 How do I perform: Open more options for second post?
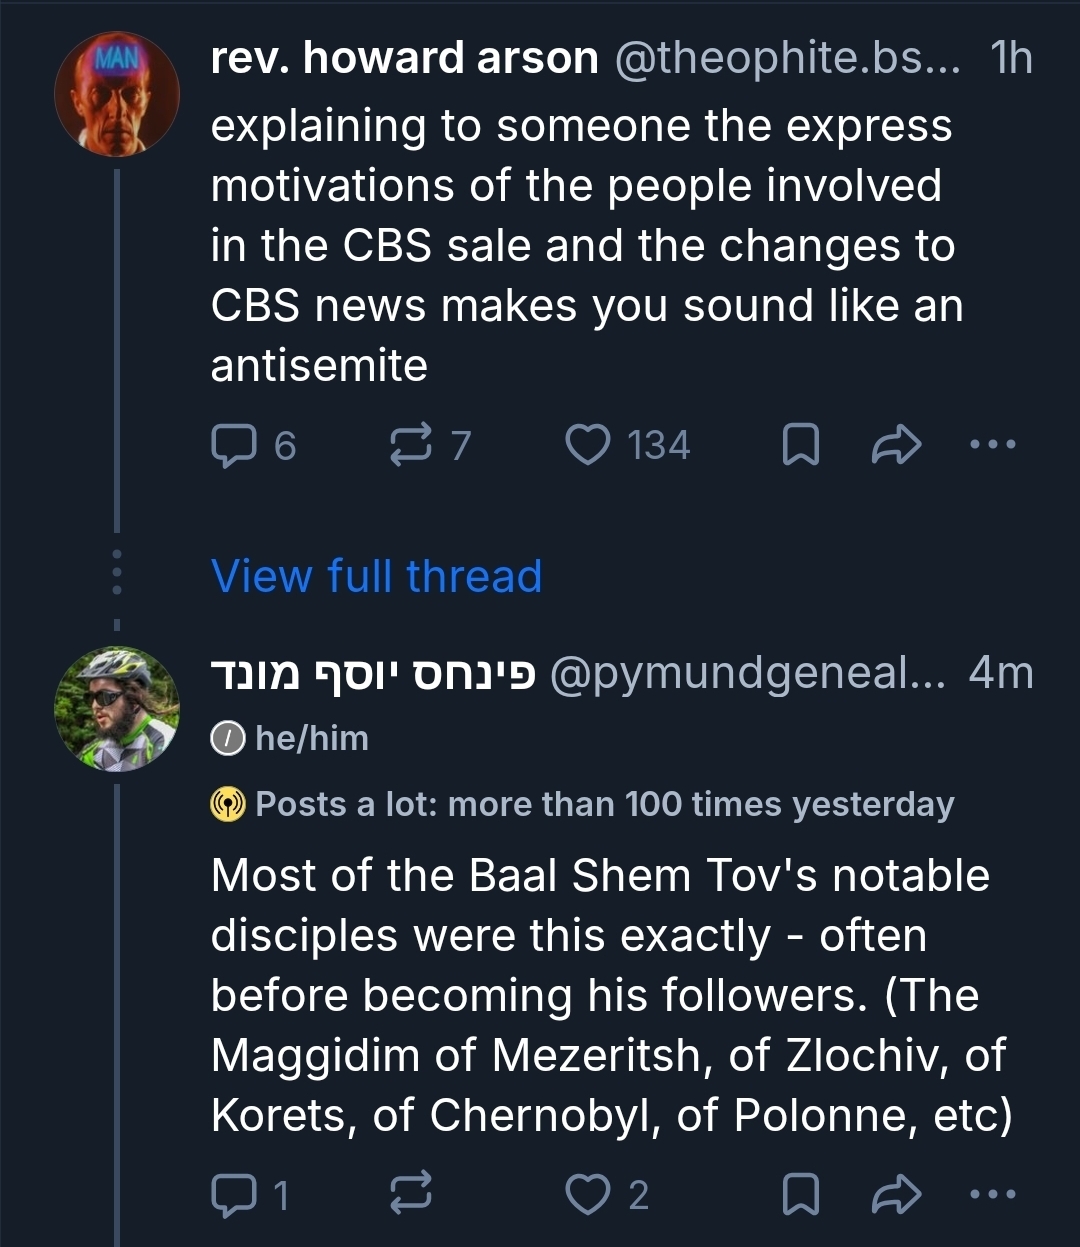coord(993,1193)
